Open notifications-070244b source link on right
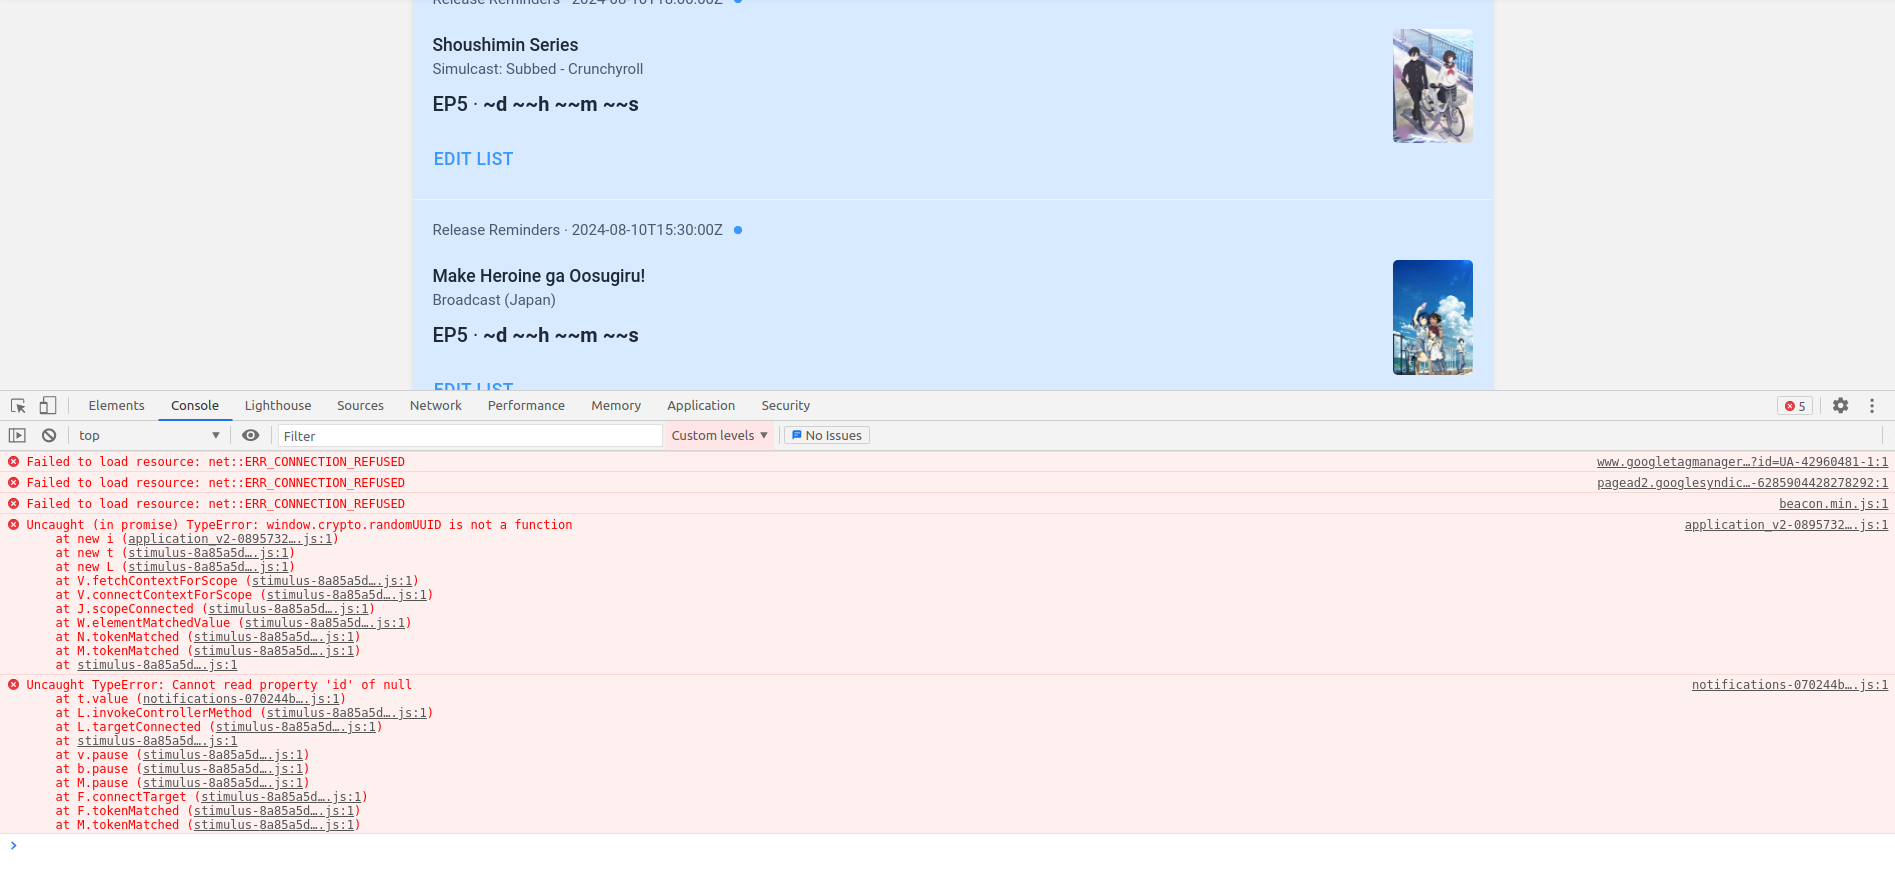1895x881 pixels. coord(1789,685)
